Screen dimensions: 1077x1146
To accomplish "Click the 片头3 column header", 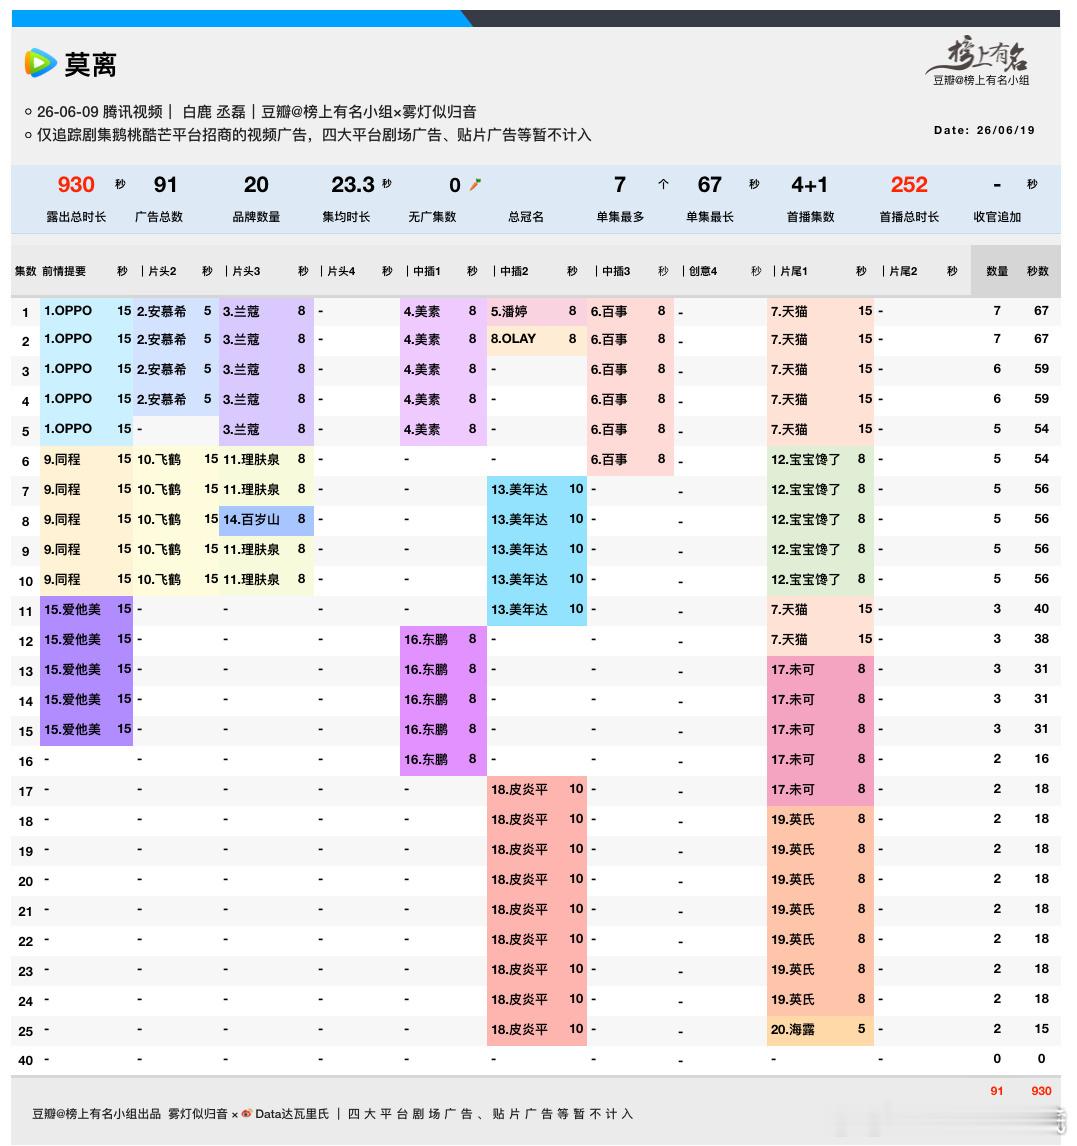I will pos(246,271).
